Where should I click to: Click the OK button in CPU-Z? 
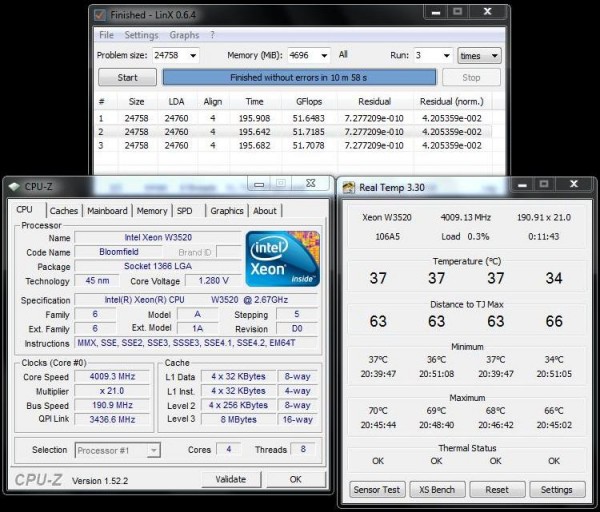[x=295, y=479]
